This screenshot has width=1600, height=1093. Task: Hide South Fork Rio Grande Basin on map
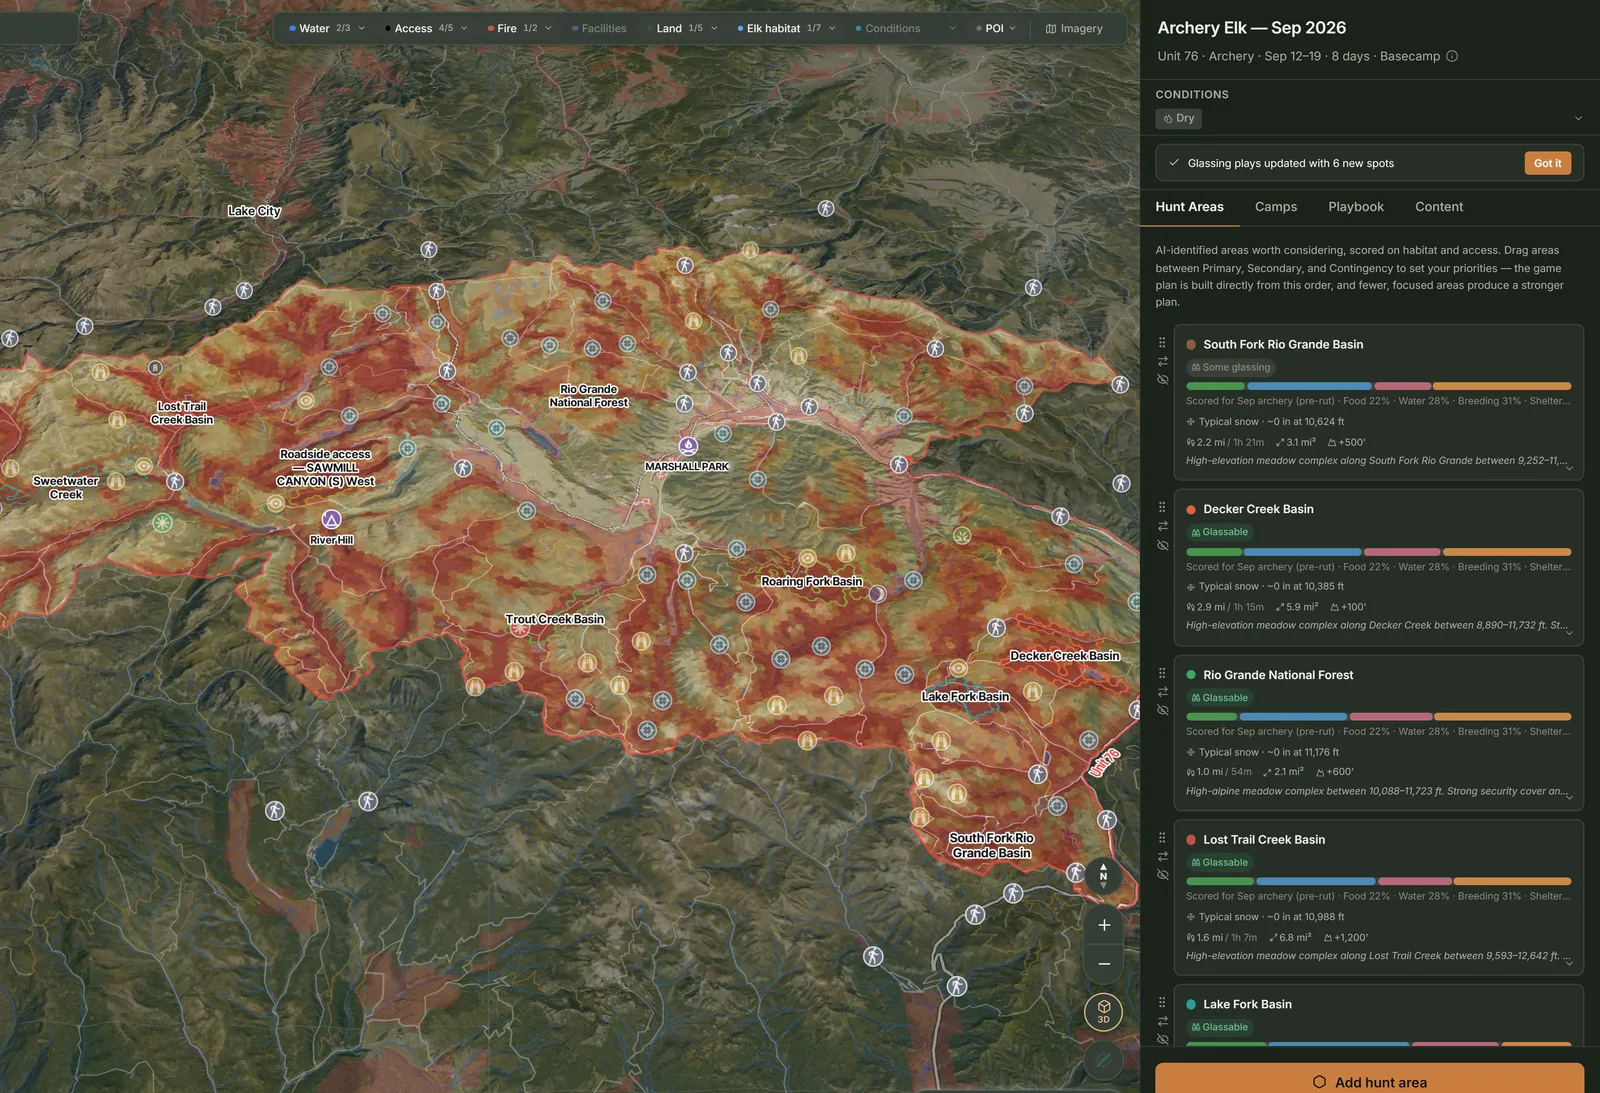click(x=1162, y=380)
